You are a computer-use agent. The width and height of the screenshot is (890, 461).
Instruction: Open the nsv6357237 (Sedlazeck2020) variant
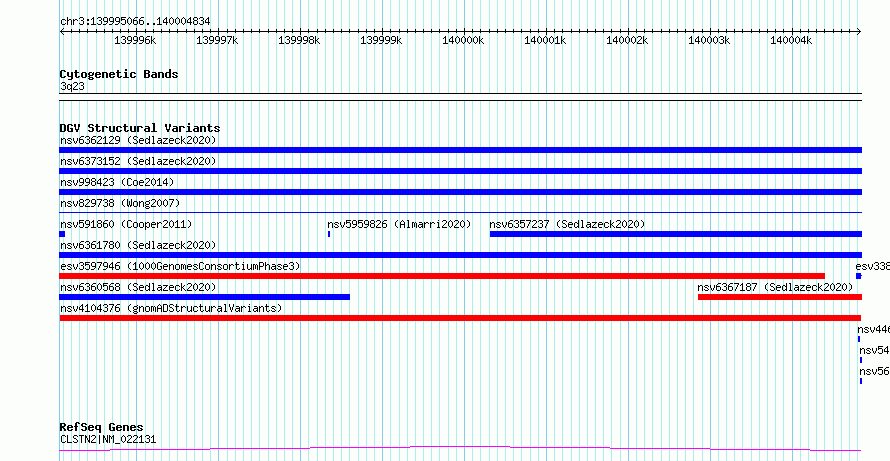coord(568,224)
